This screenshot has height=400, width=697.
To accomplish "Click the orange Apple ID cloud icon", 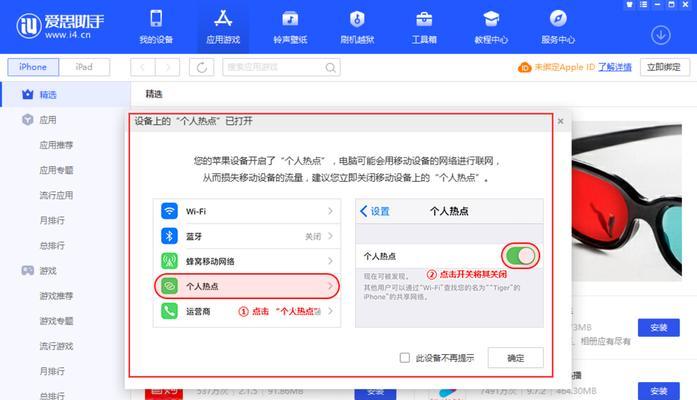I will coord(525,68).
